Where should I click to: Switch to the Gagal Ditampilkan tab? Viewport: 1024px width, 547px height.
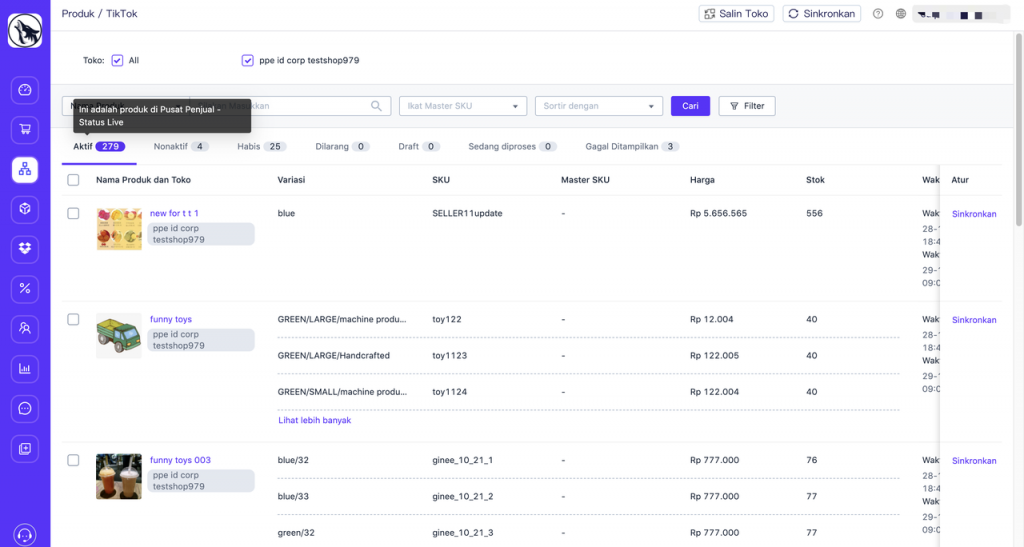pos(632,146)
